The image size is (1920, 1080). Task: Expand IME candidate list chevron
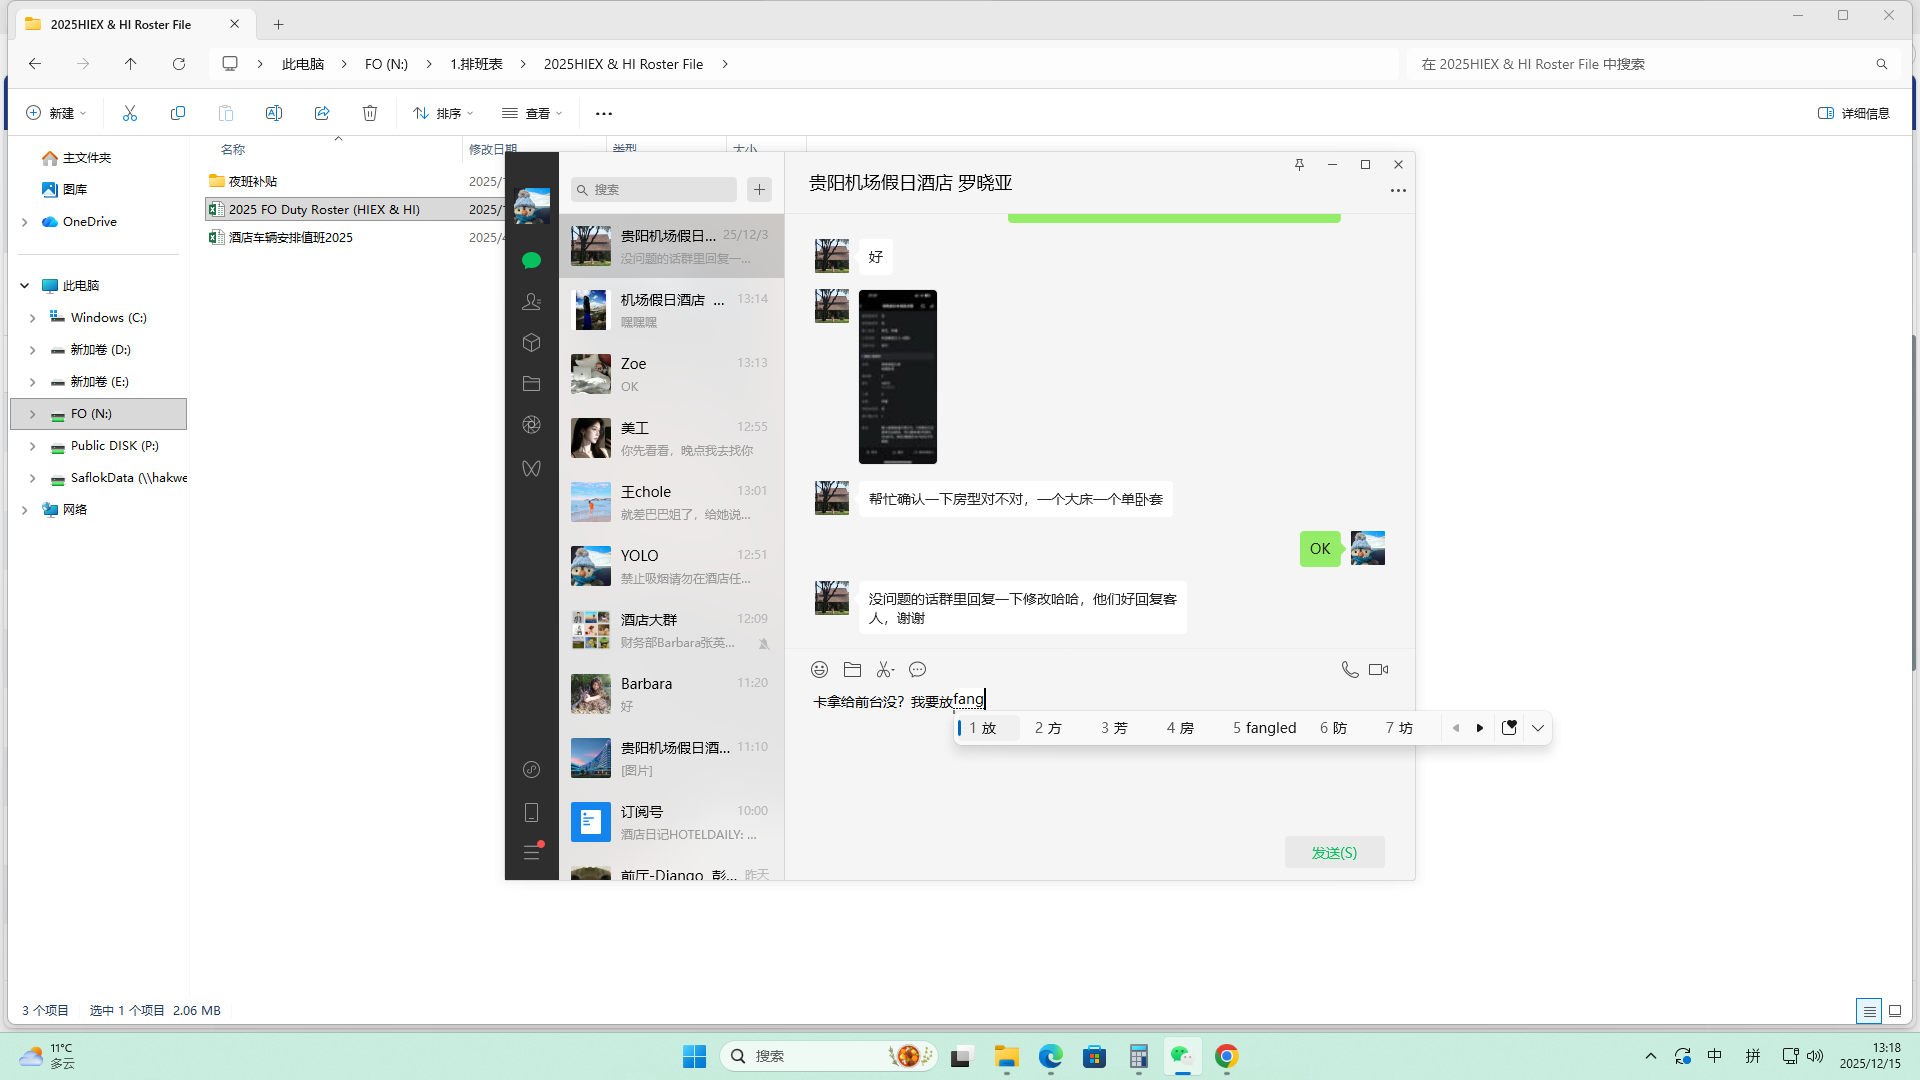tap(1538, 728)
